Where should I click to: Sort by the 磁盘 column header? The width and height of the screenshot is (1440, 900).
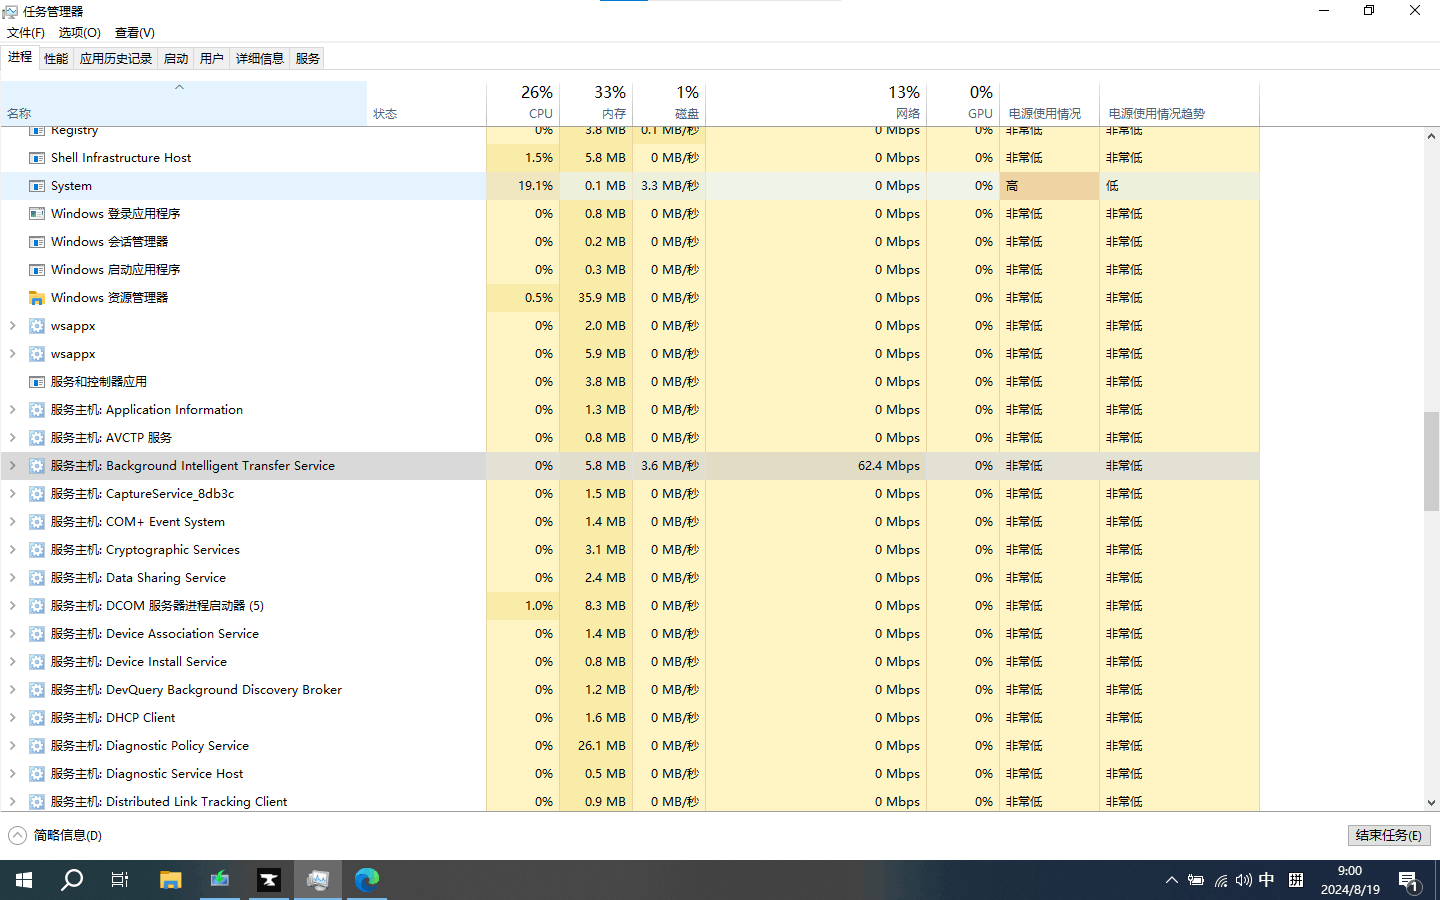point(669,103)
